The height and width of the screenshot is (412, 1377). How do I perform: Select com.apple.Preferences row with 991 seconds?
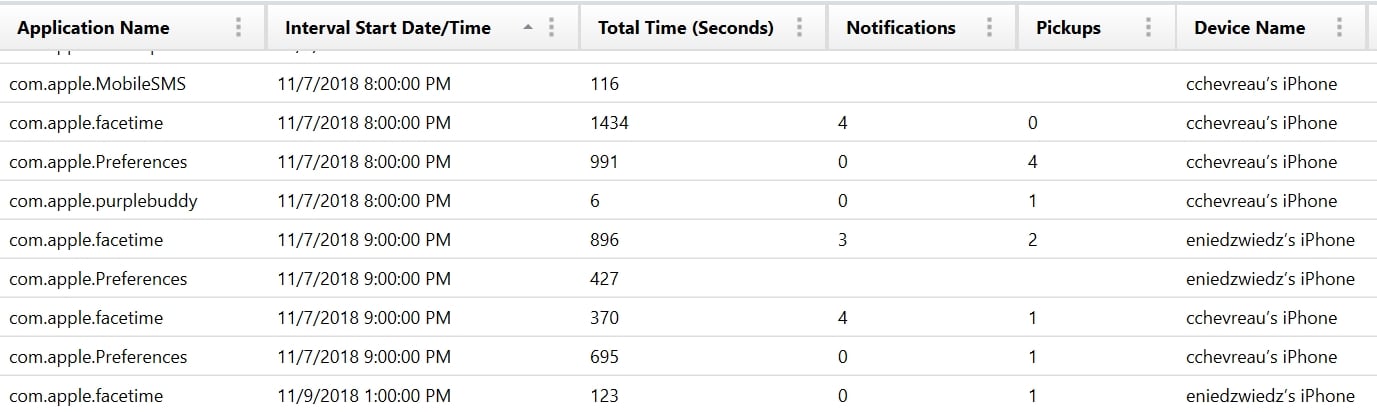688,162
